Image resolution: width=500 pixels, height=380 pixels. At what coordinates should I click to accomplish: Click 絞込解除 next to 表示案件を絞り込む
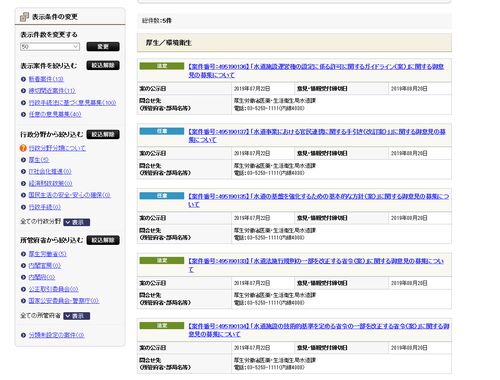coord(103,65)
